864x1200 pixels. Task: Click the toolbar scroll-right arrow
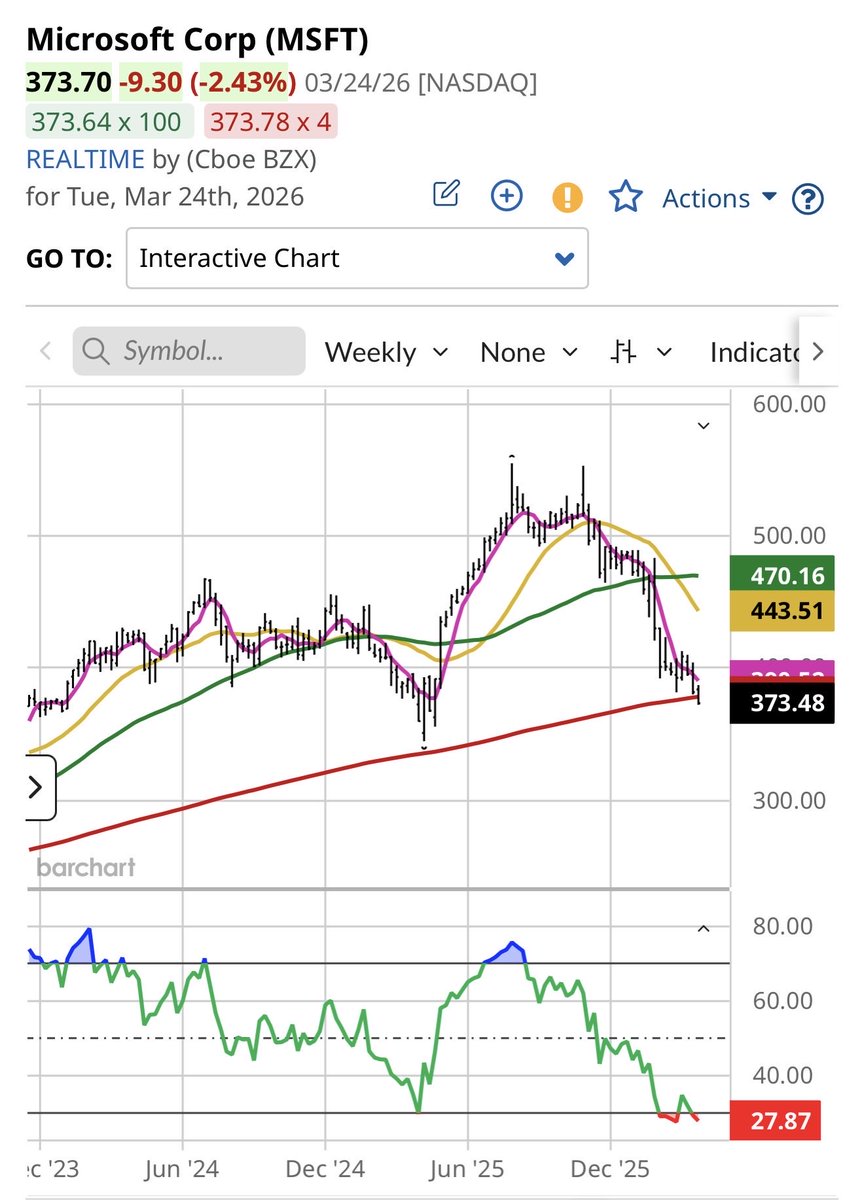[x=818, y=351]
